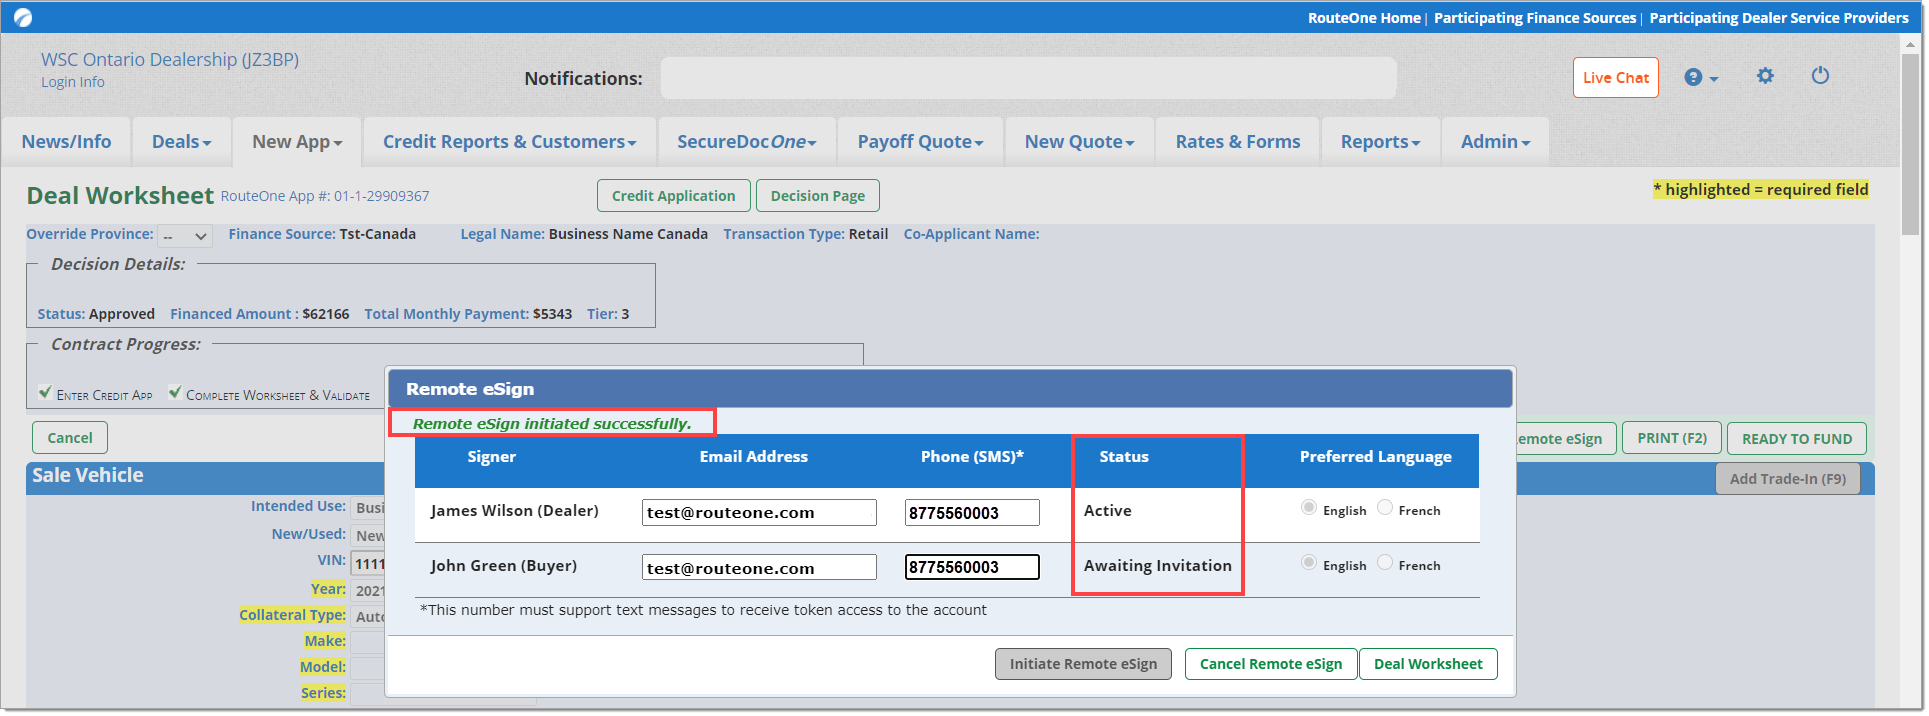Open the Credit Application page

[x=673, y=196]
